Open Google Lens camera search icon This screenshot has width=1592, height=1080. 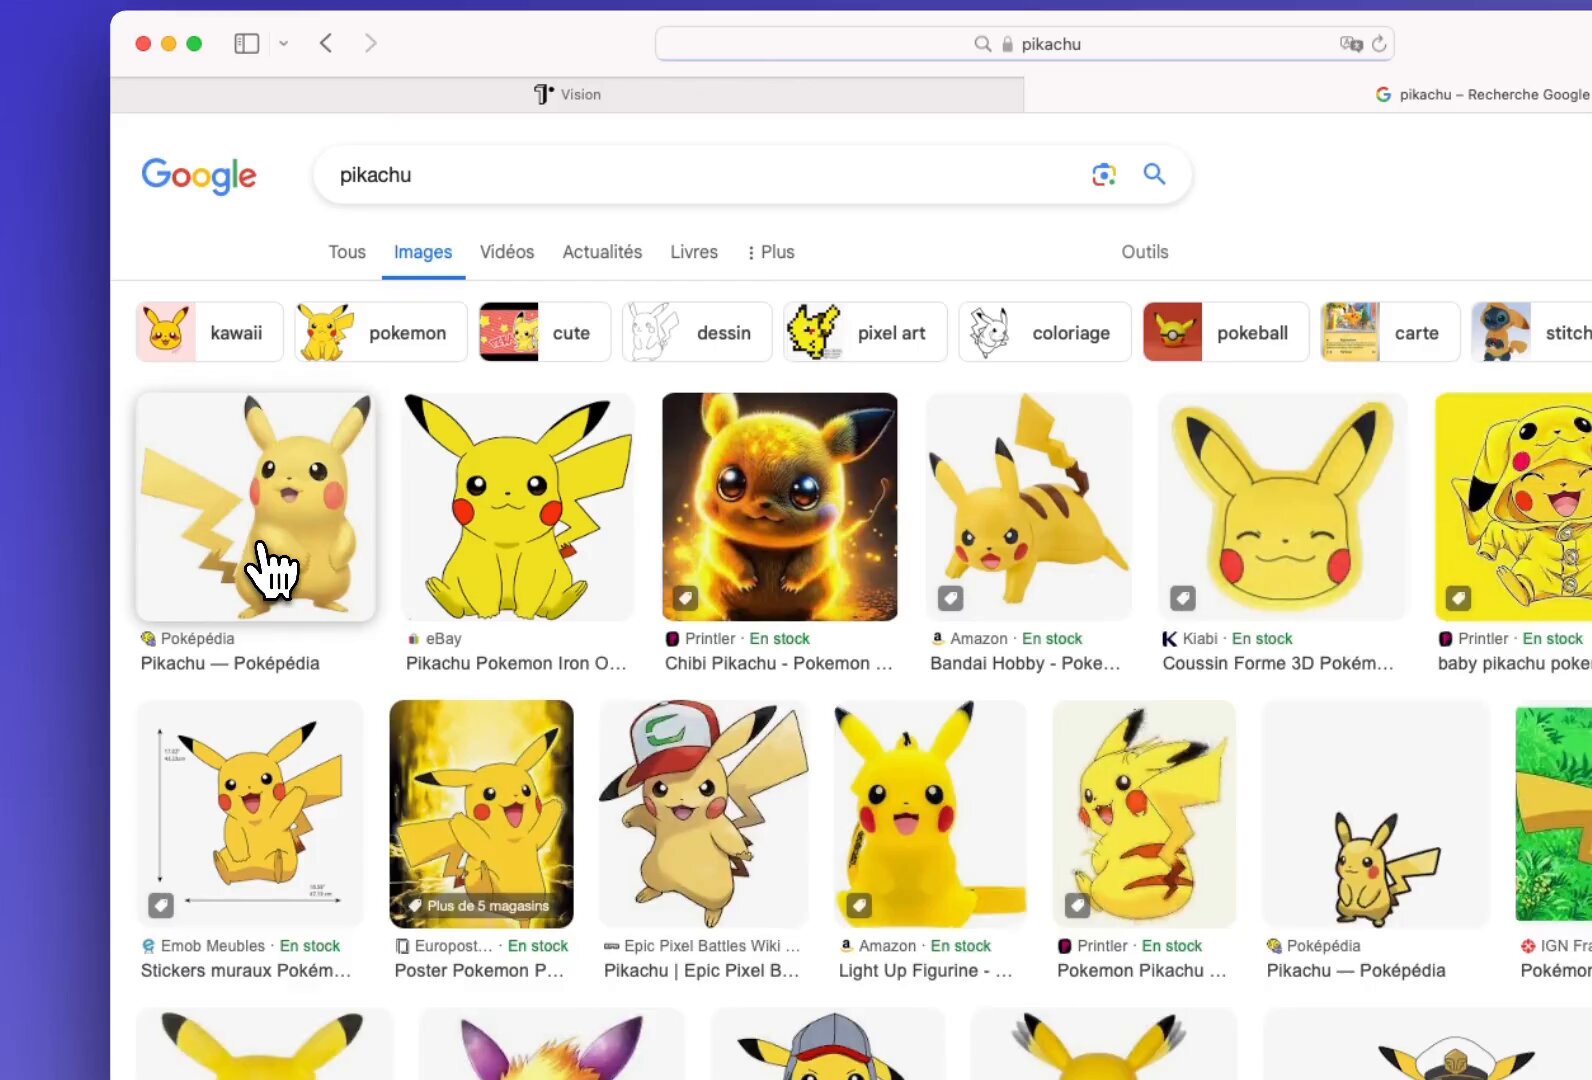[x=1103, y=175]
